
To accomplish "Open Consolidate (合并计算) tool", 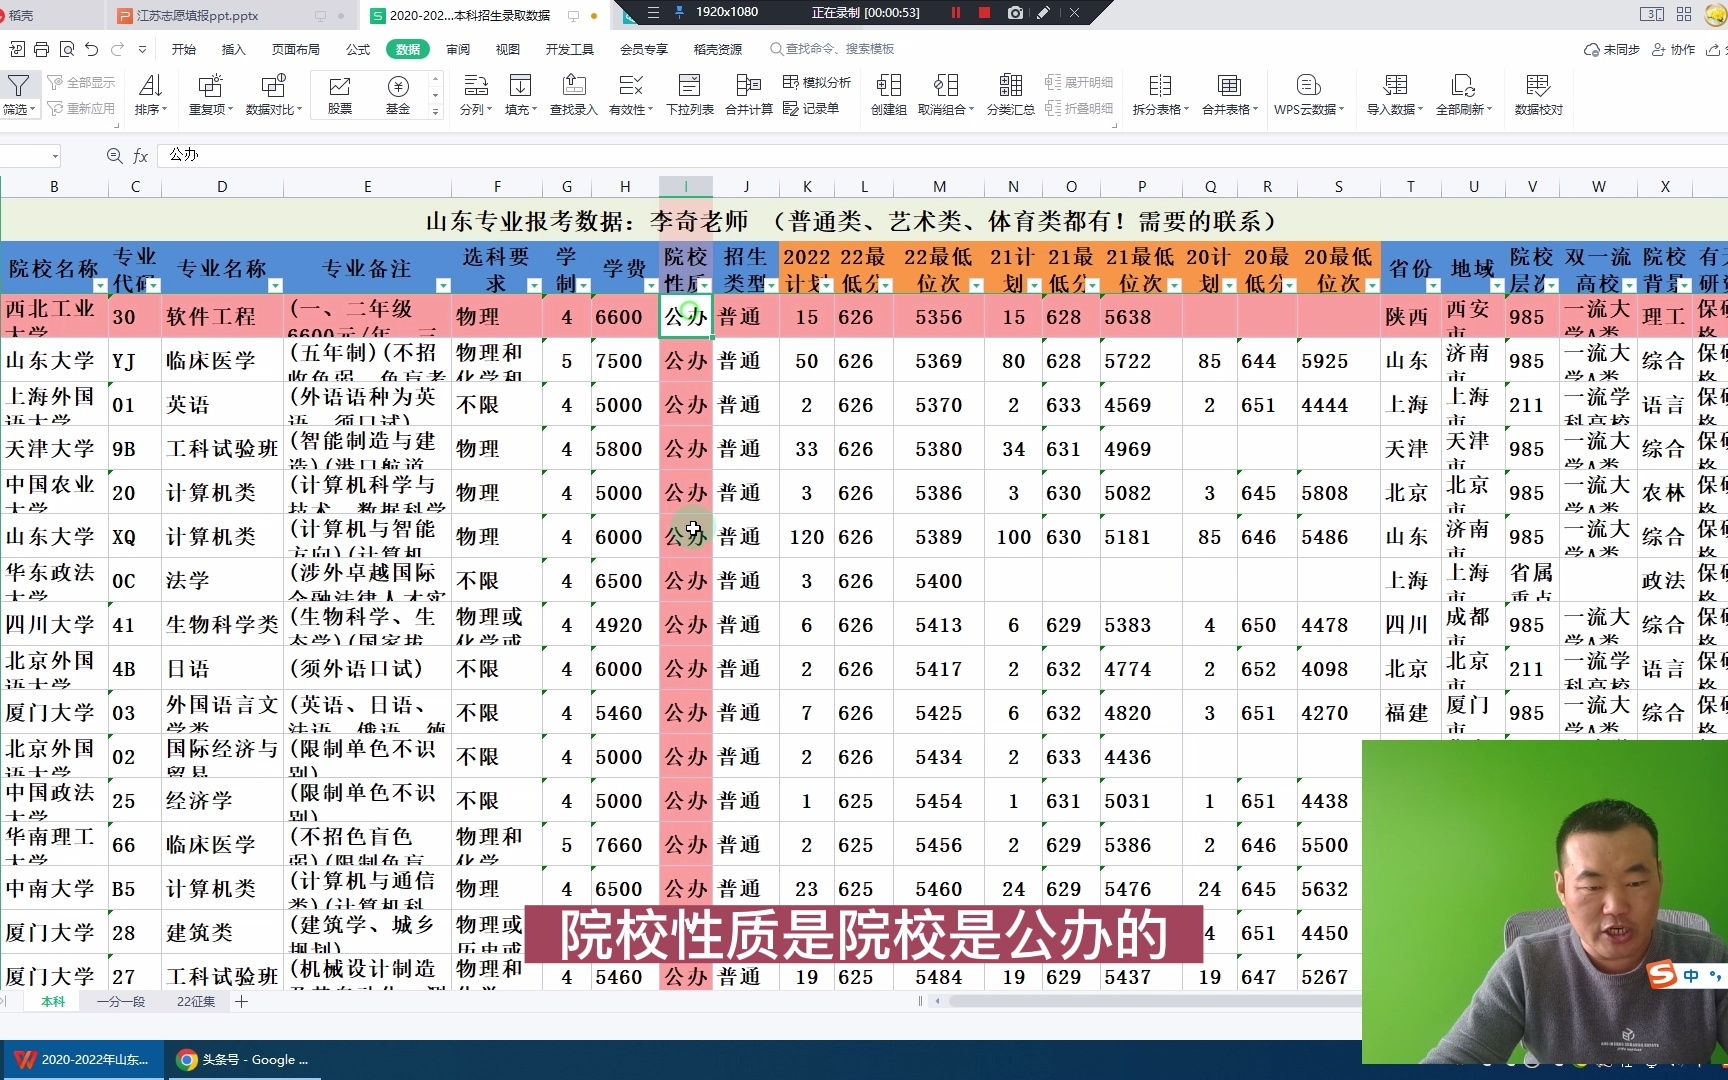I will (749, 94).
